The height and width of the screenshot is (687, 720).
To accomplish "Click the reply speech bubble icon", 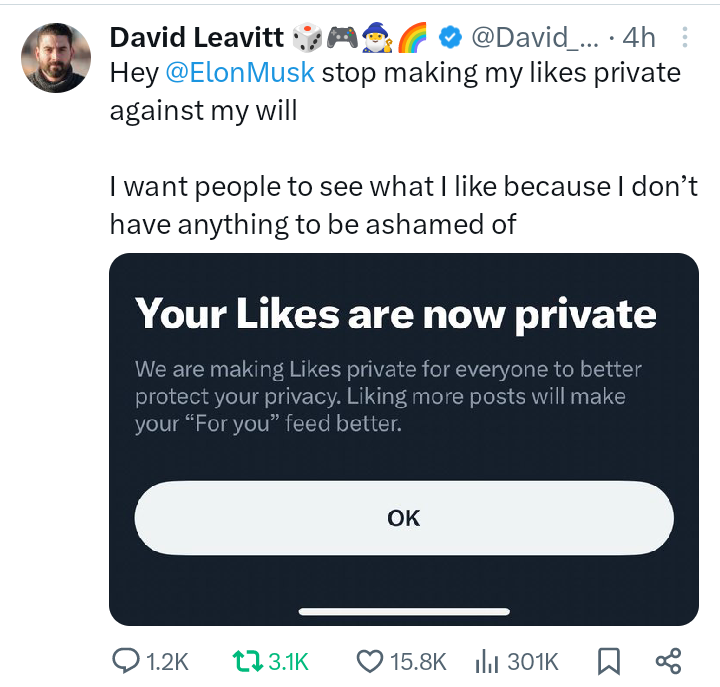I will click(125, 661).
